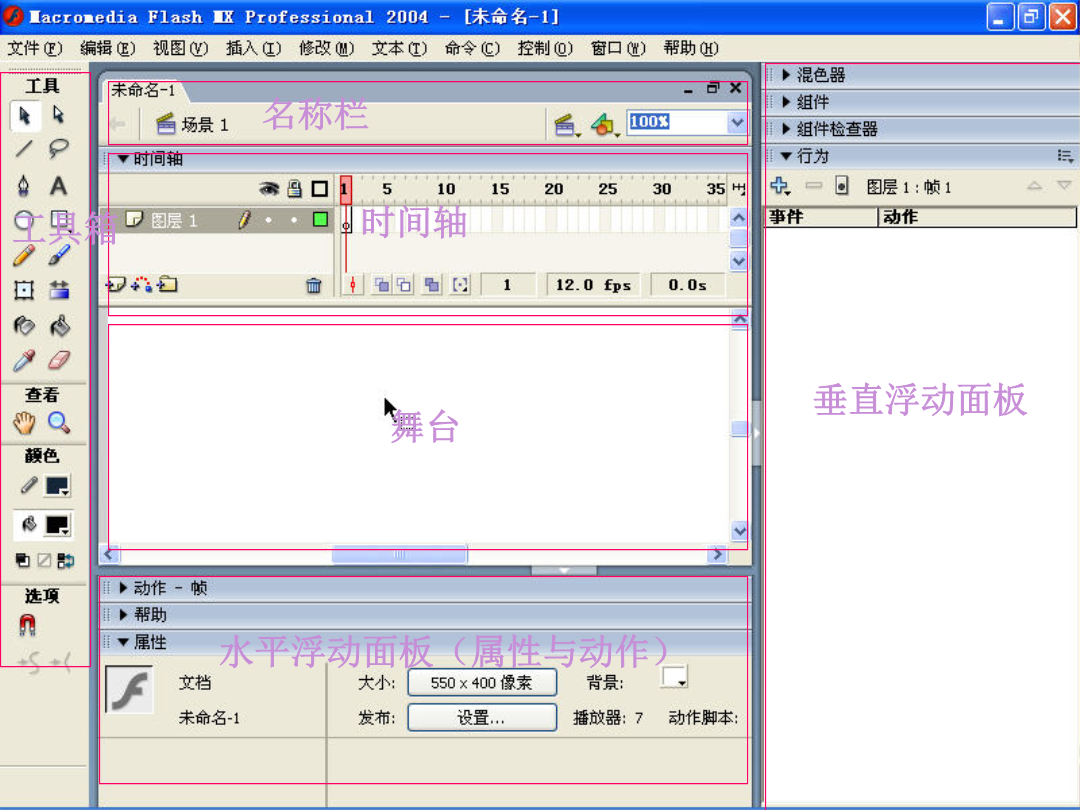Open the 行为 panel options menu

(1065, 156)
